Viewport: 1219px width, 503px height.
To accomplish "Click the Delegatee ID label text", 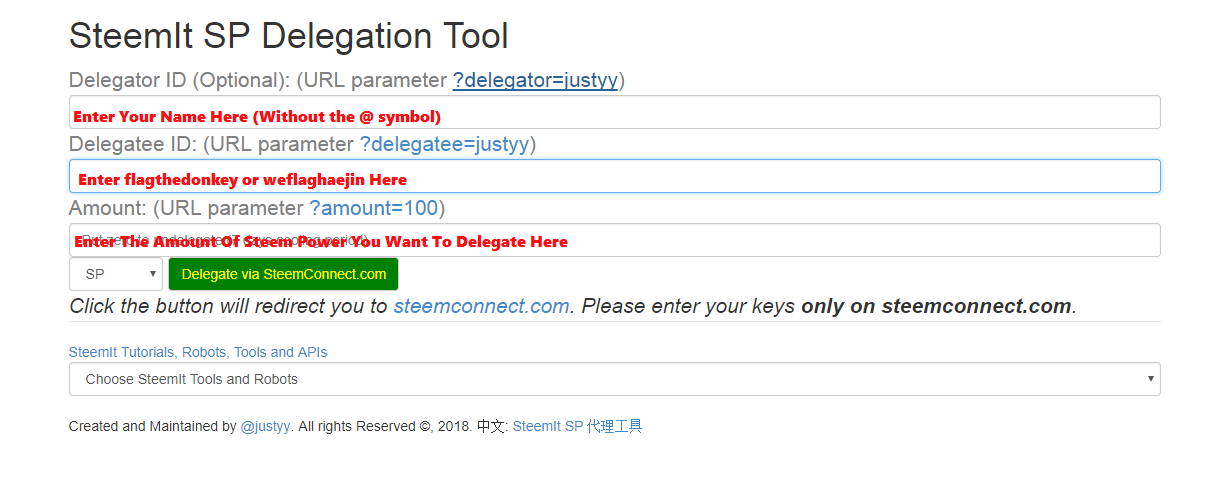I will coord(132,144).
